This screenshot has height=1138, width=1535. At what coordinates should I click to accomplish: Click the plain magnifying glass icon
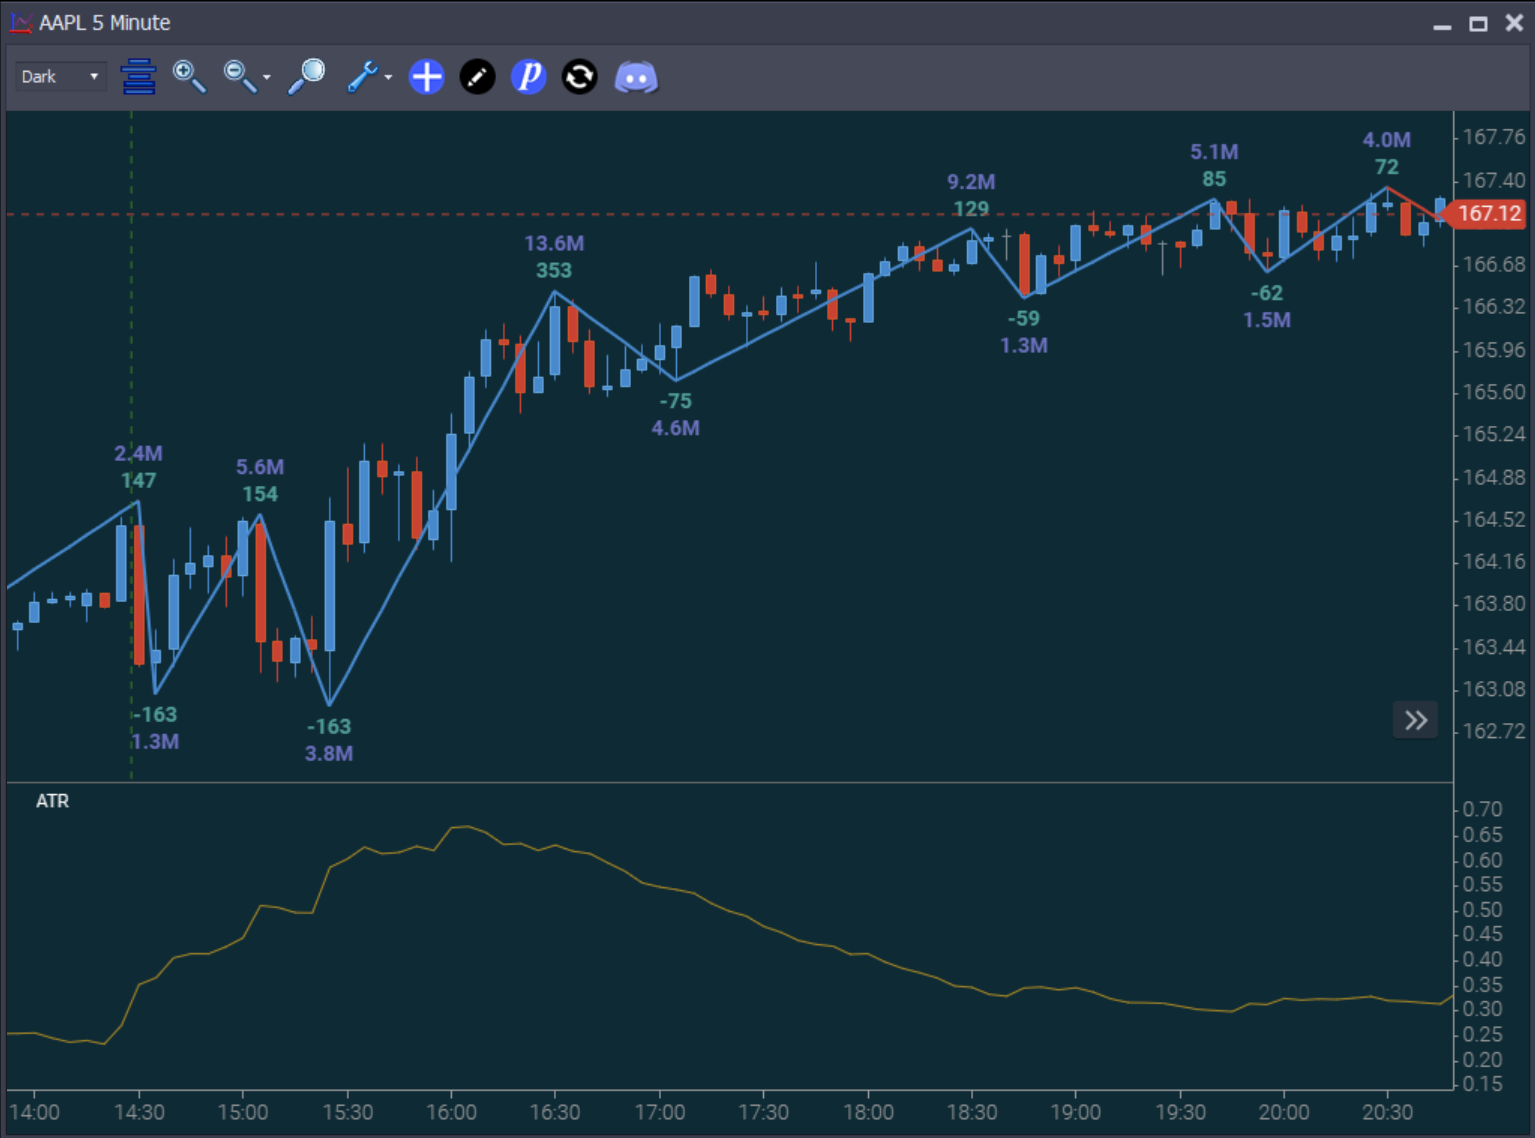point(307,77)
